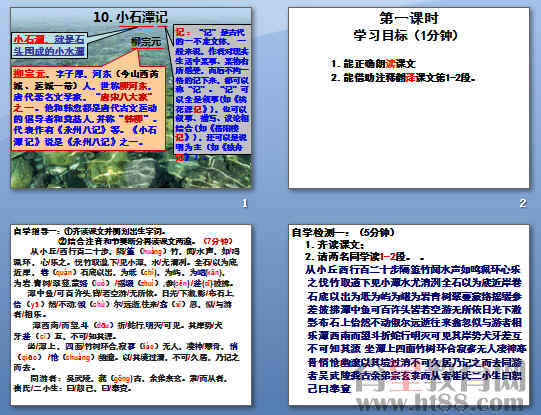This screenshot has width=541, height=415.
Task: Click the title 10. 小石潭记 on slide 1
Action: (x=130, y=17)
